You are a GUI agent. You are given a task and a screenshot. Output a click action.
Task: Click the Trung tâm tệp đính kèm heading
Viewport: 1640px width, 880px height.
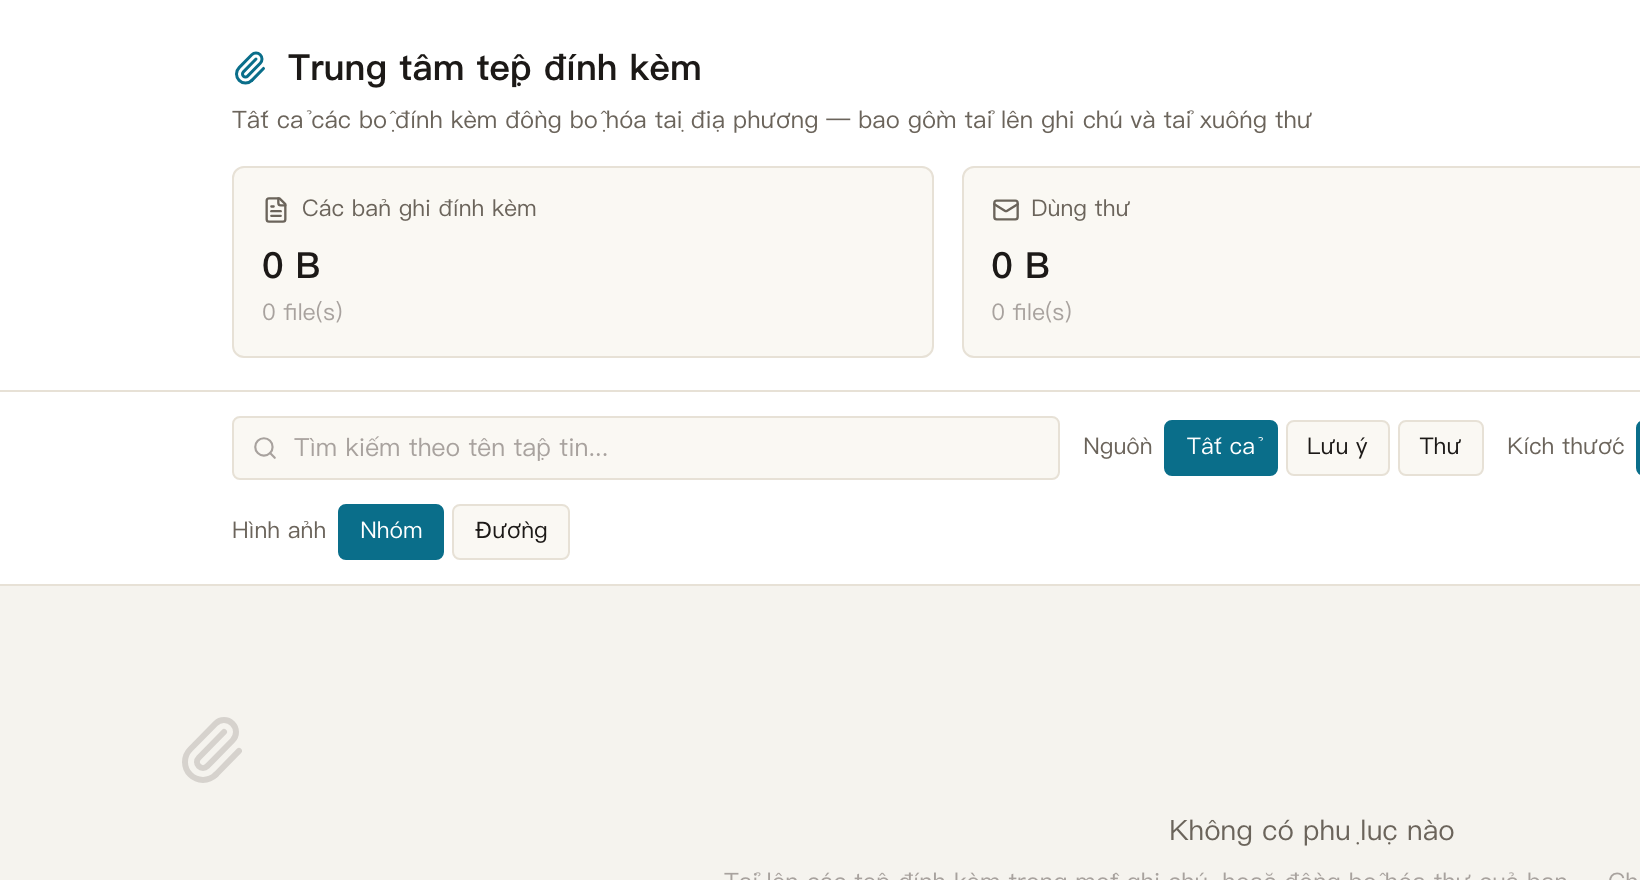(495, 68)
